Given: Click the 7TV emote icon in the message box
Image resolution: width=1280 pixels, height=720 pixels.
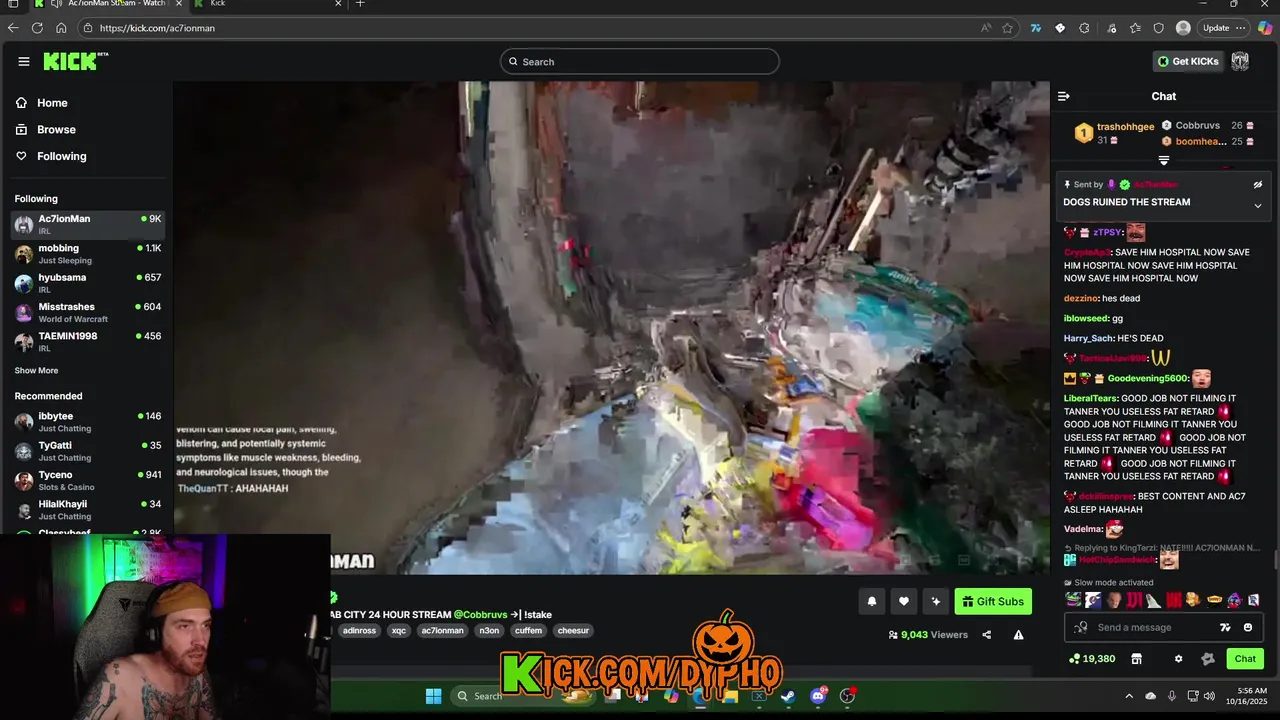Looking at the screenshot, I should click(1225, 627).
